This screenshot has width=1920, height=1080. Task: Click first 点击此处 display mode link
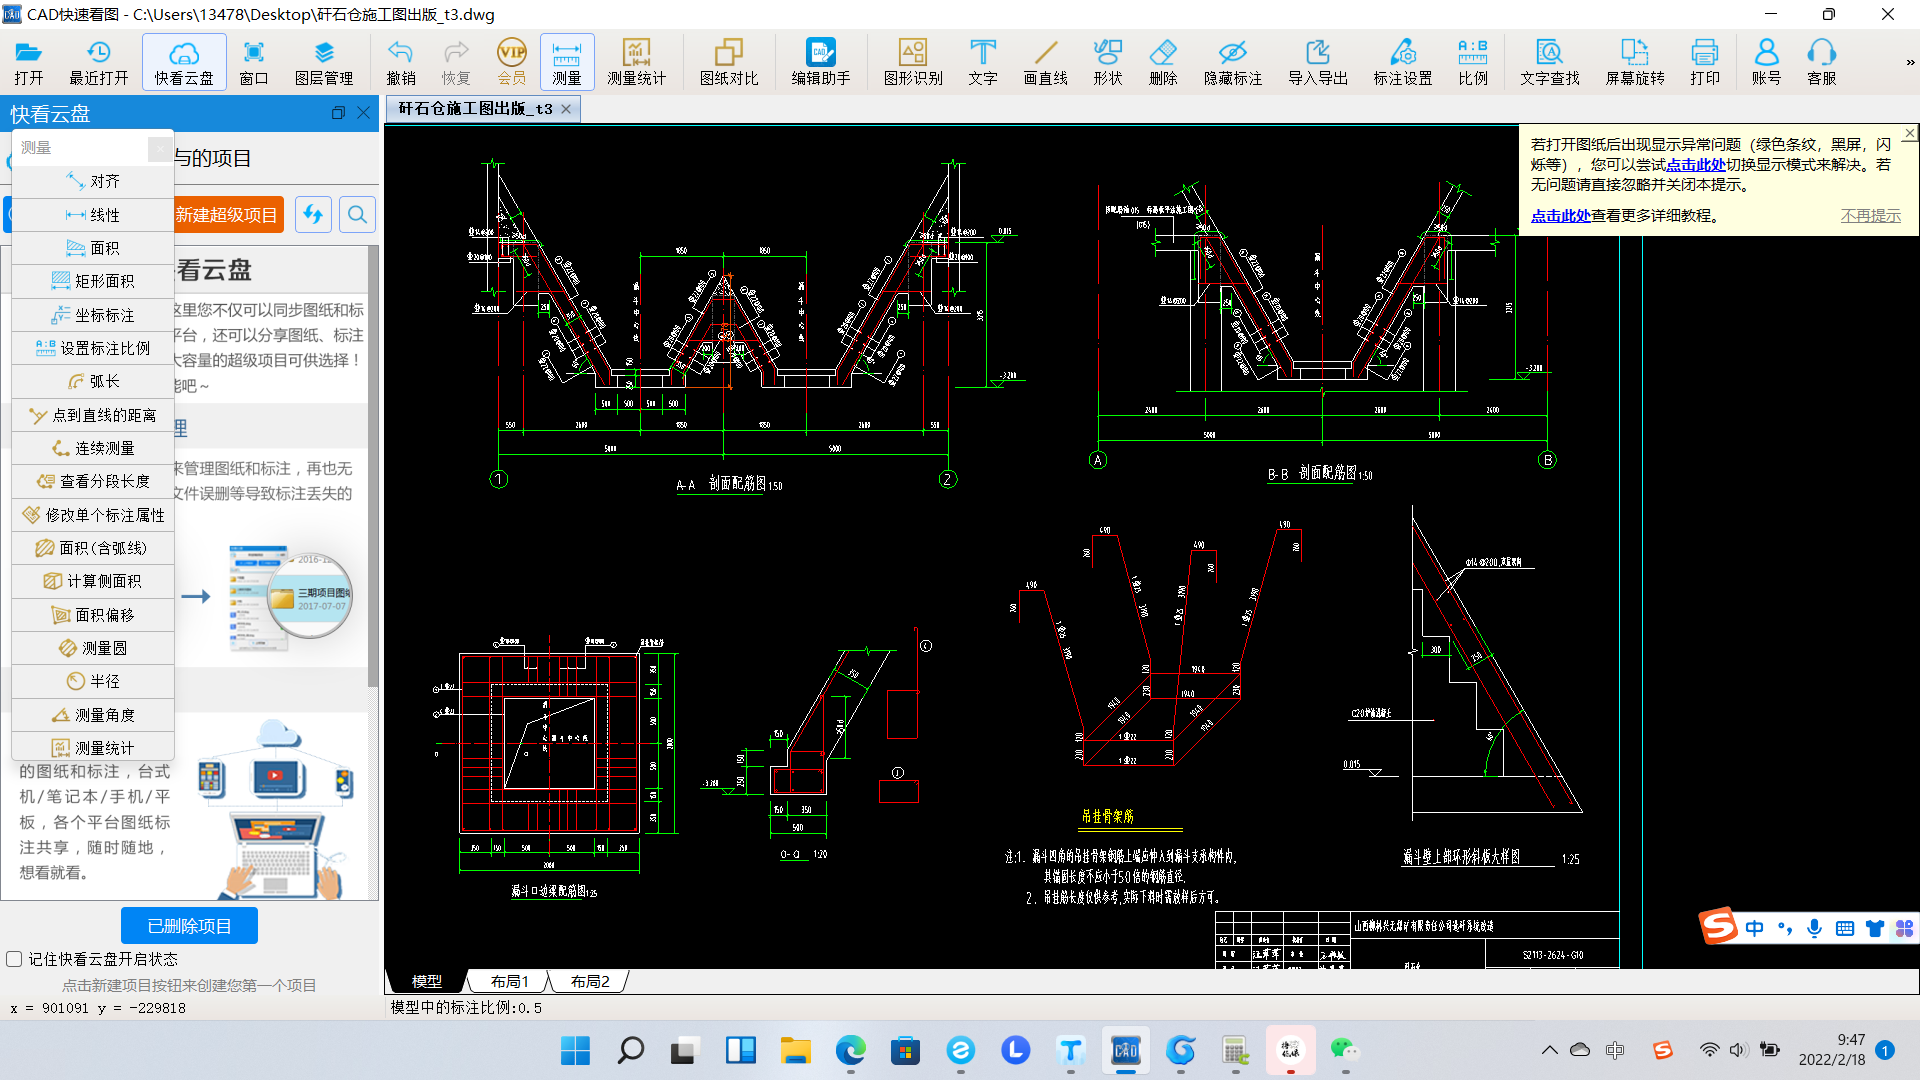[x=1695, y=165]
